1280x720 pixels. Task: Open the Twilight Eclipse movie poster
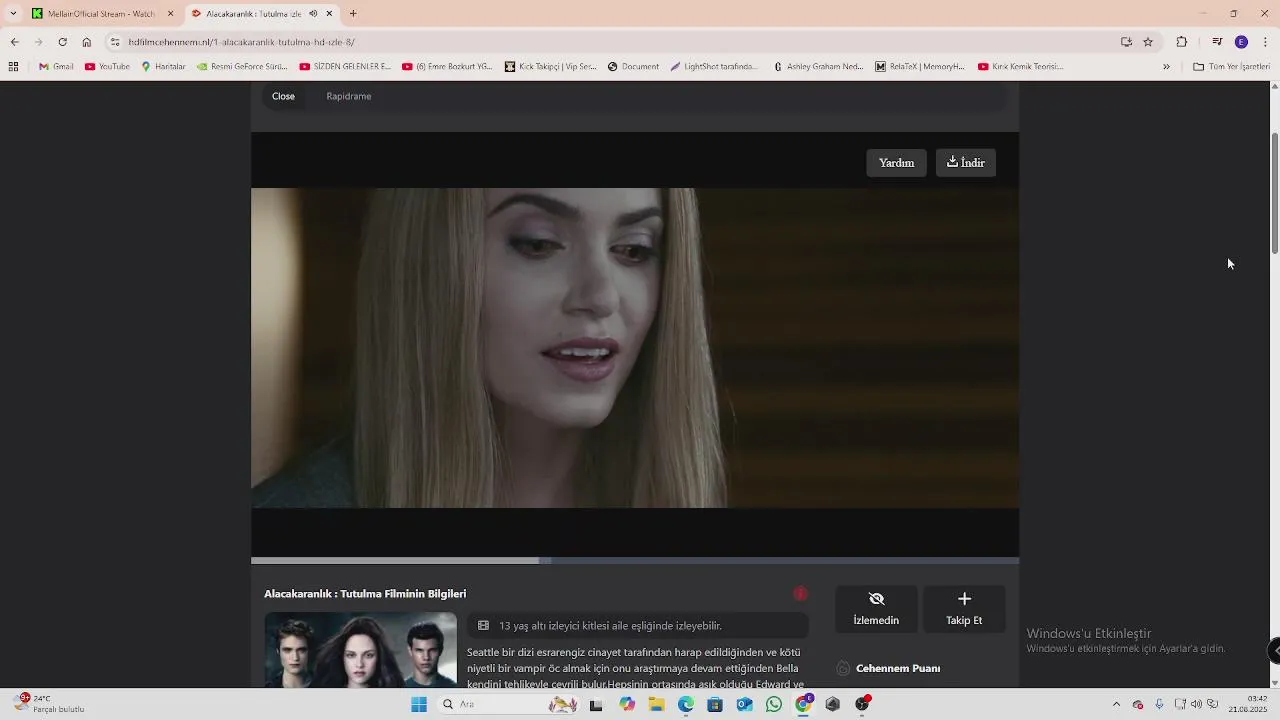(x=360, y=650)
